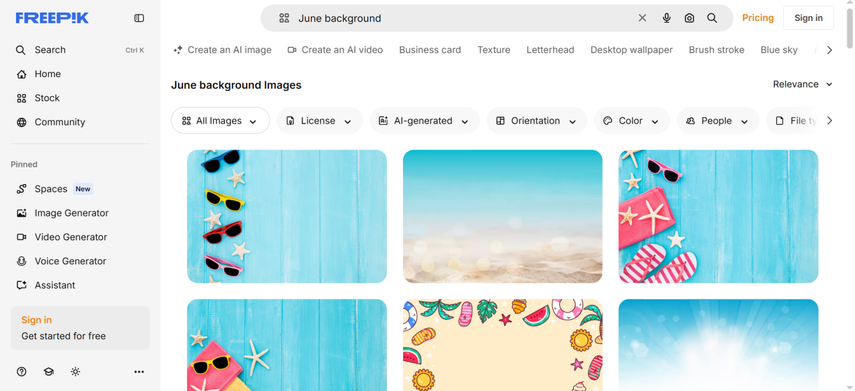Click the magnifier search submit icon
Image resolution: width=855 pixels, height=391 pixels.
712,18
